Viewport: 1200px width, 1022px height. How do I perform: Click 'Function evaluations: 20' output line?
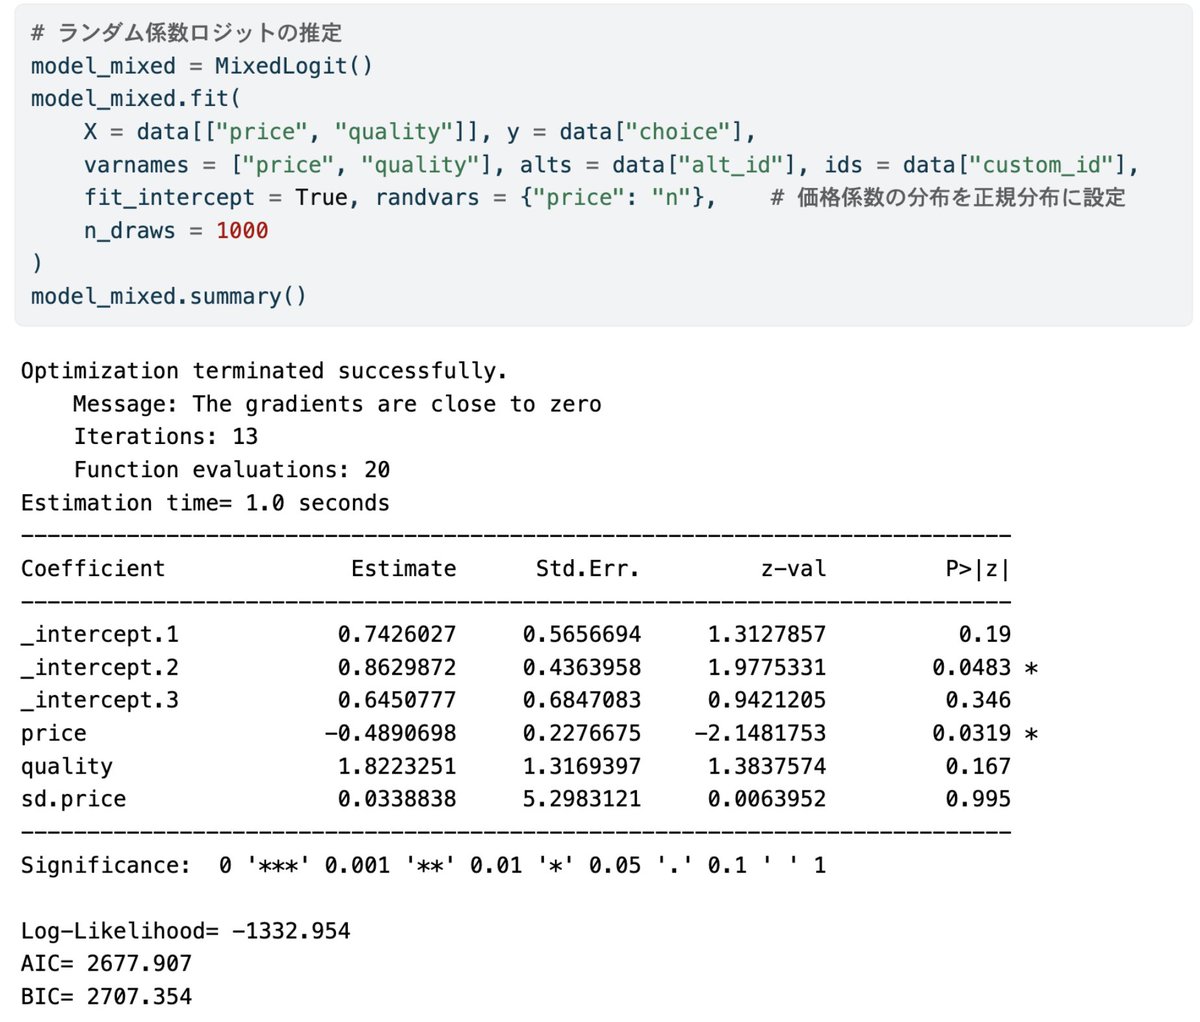[232, 470]
